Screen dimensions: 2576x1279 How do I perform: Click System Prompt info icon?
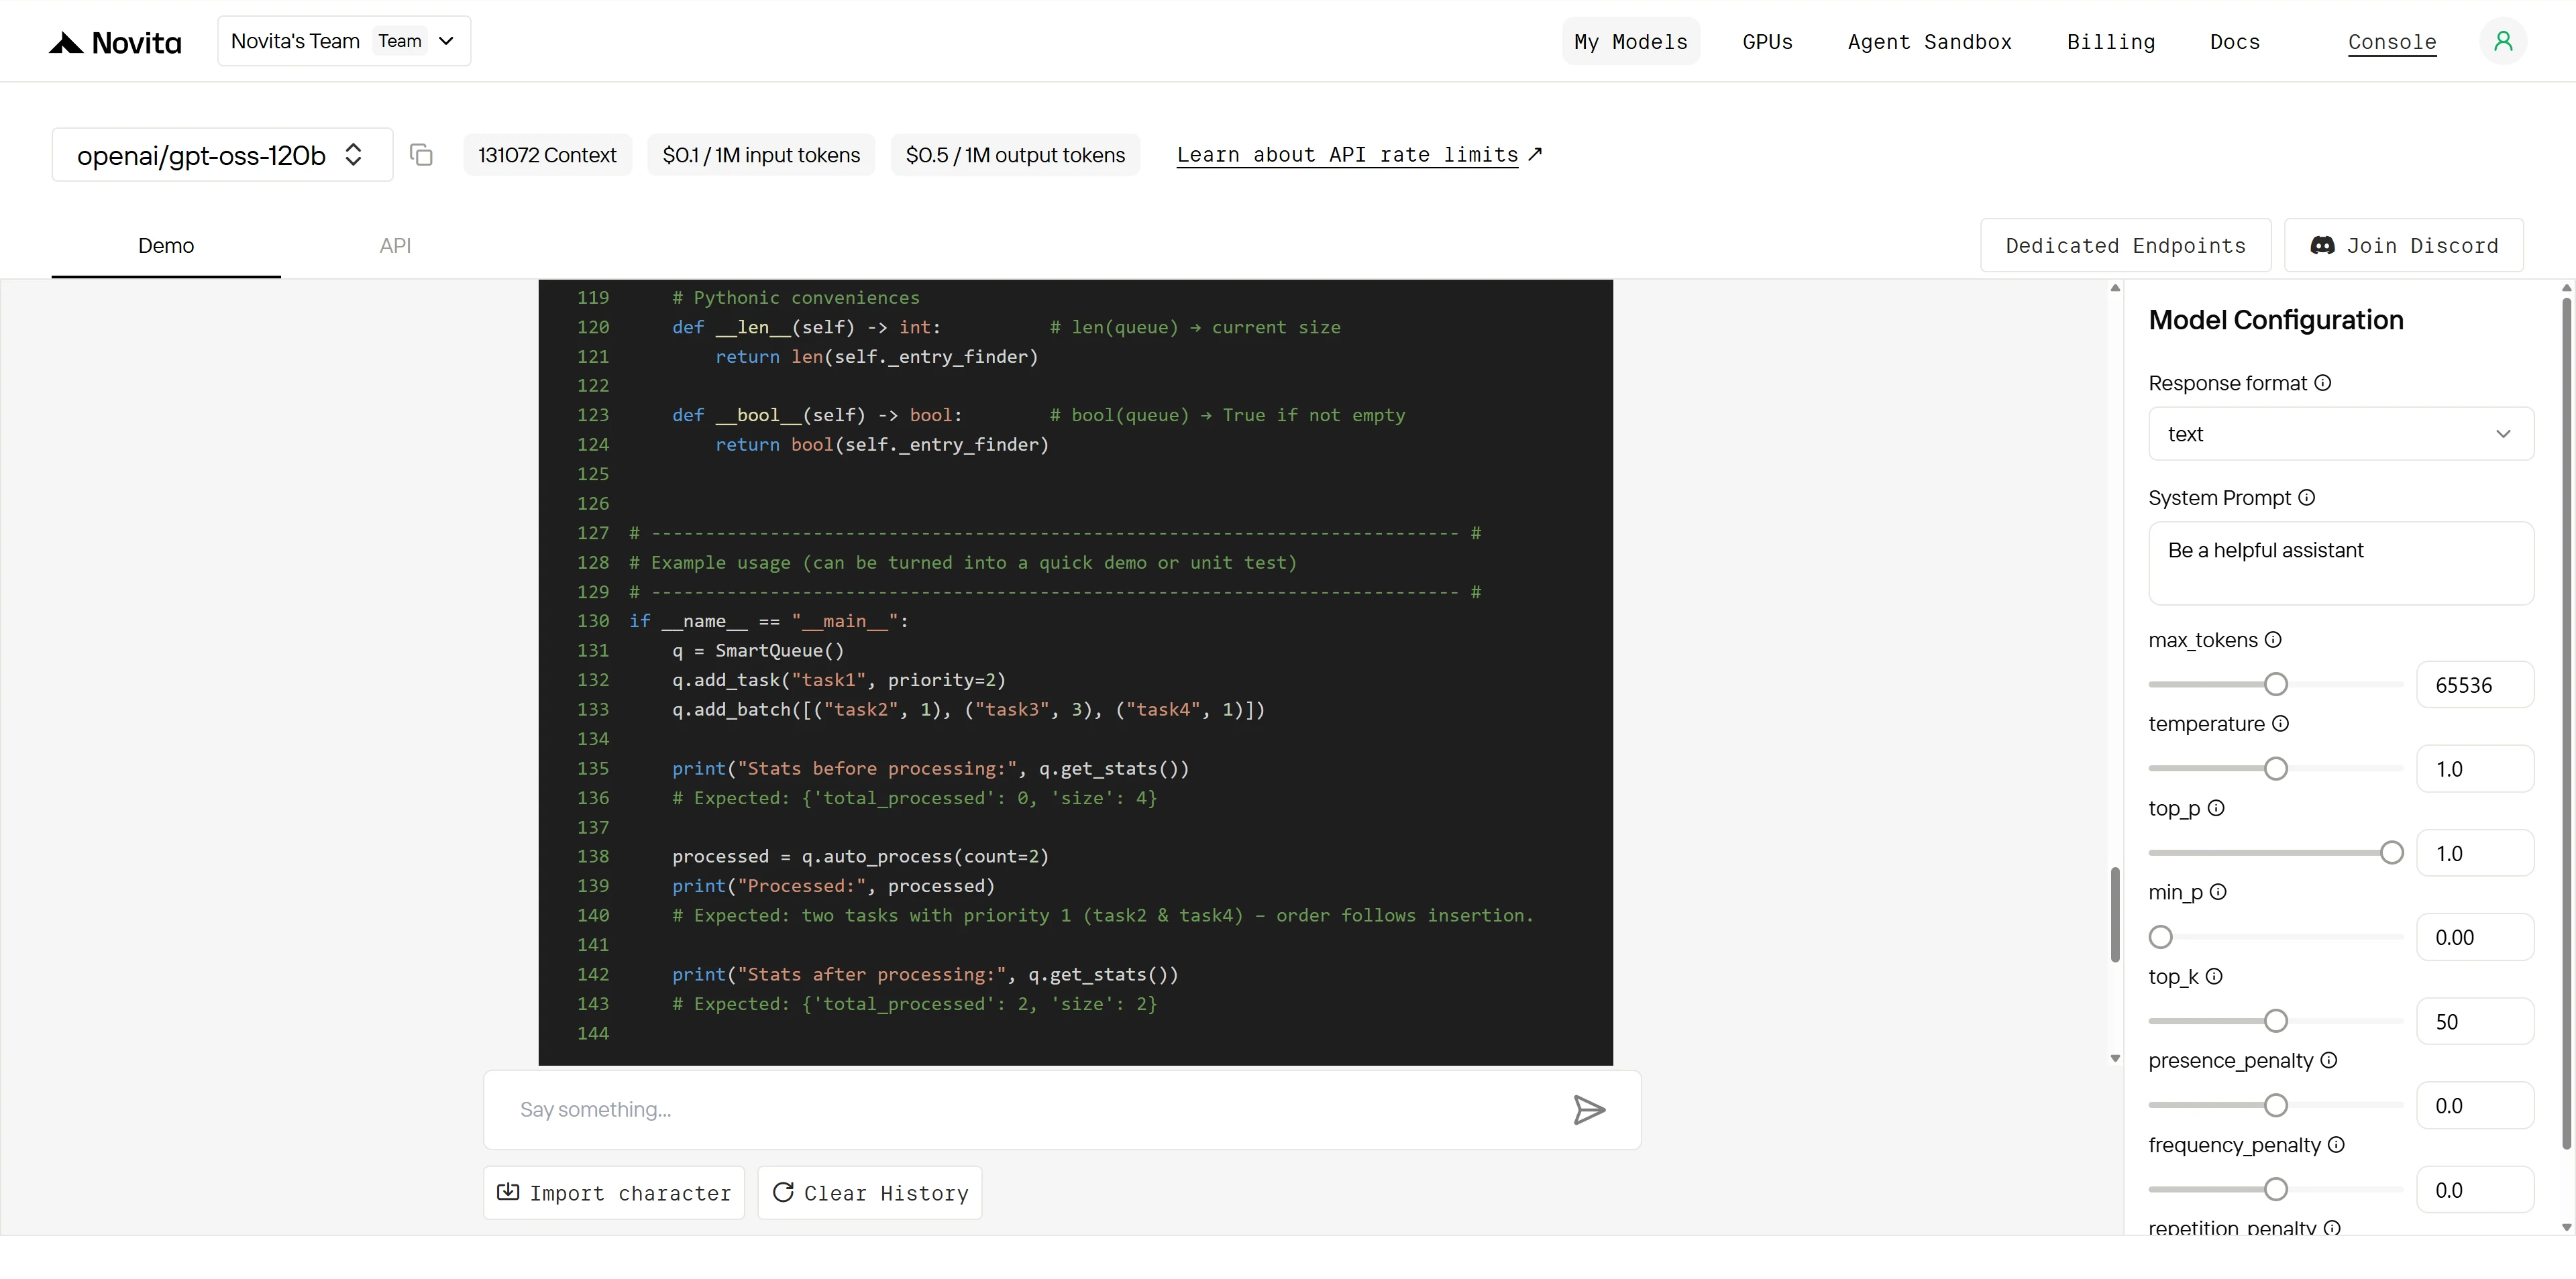[2307, 498]
